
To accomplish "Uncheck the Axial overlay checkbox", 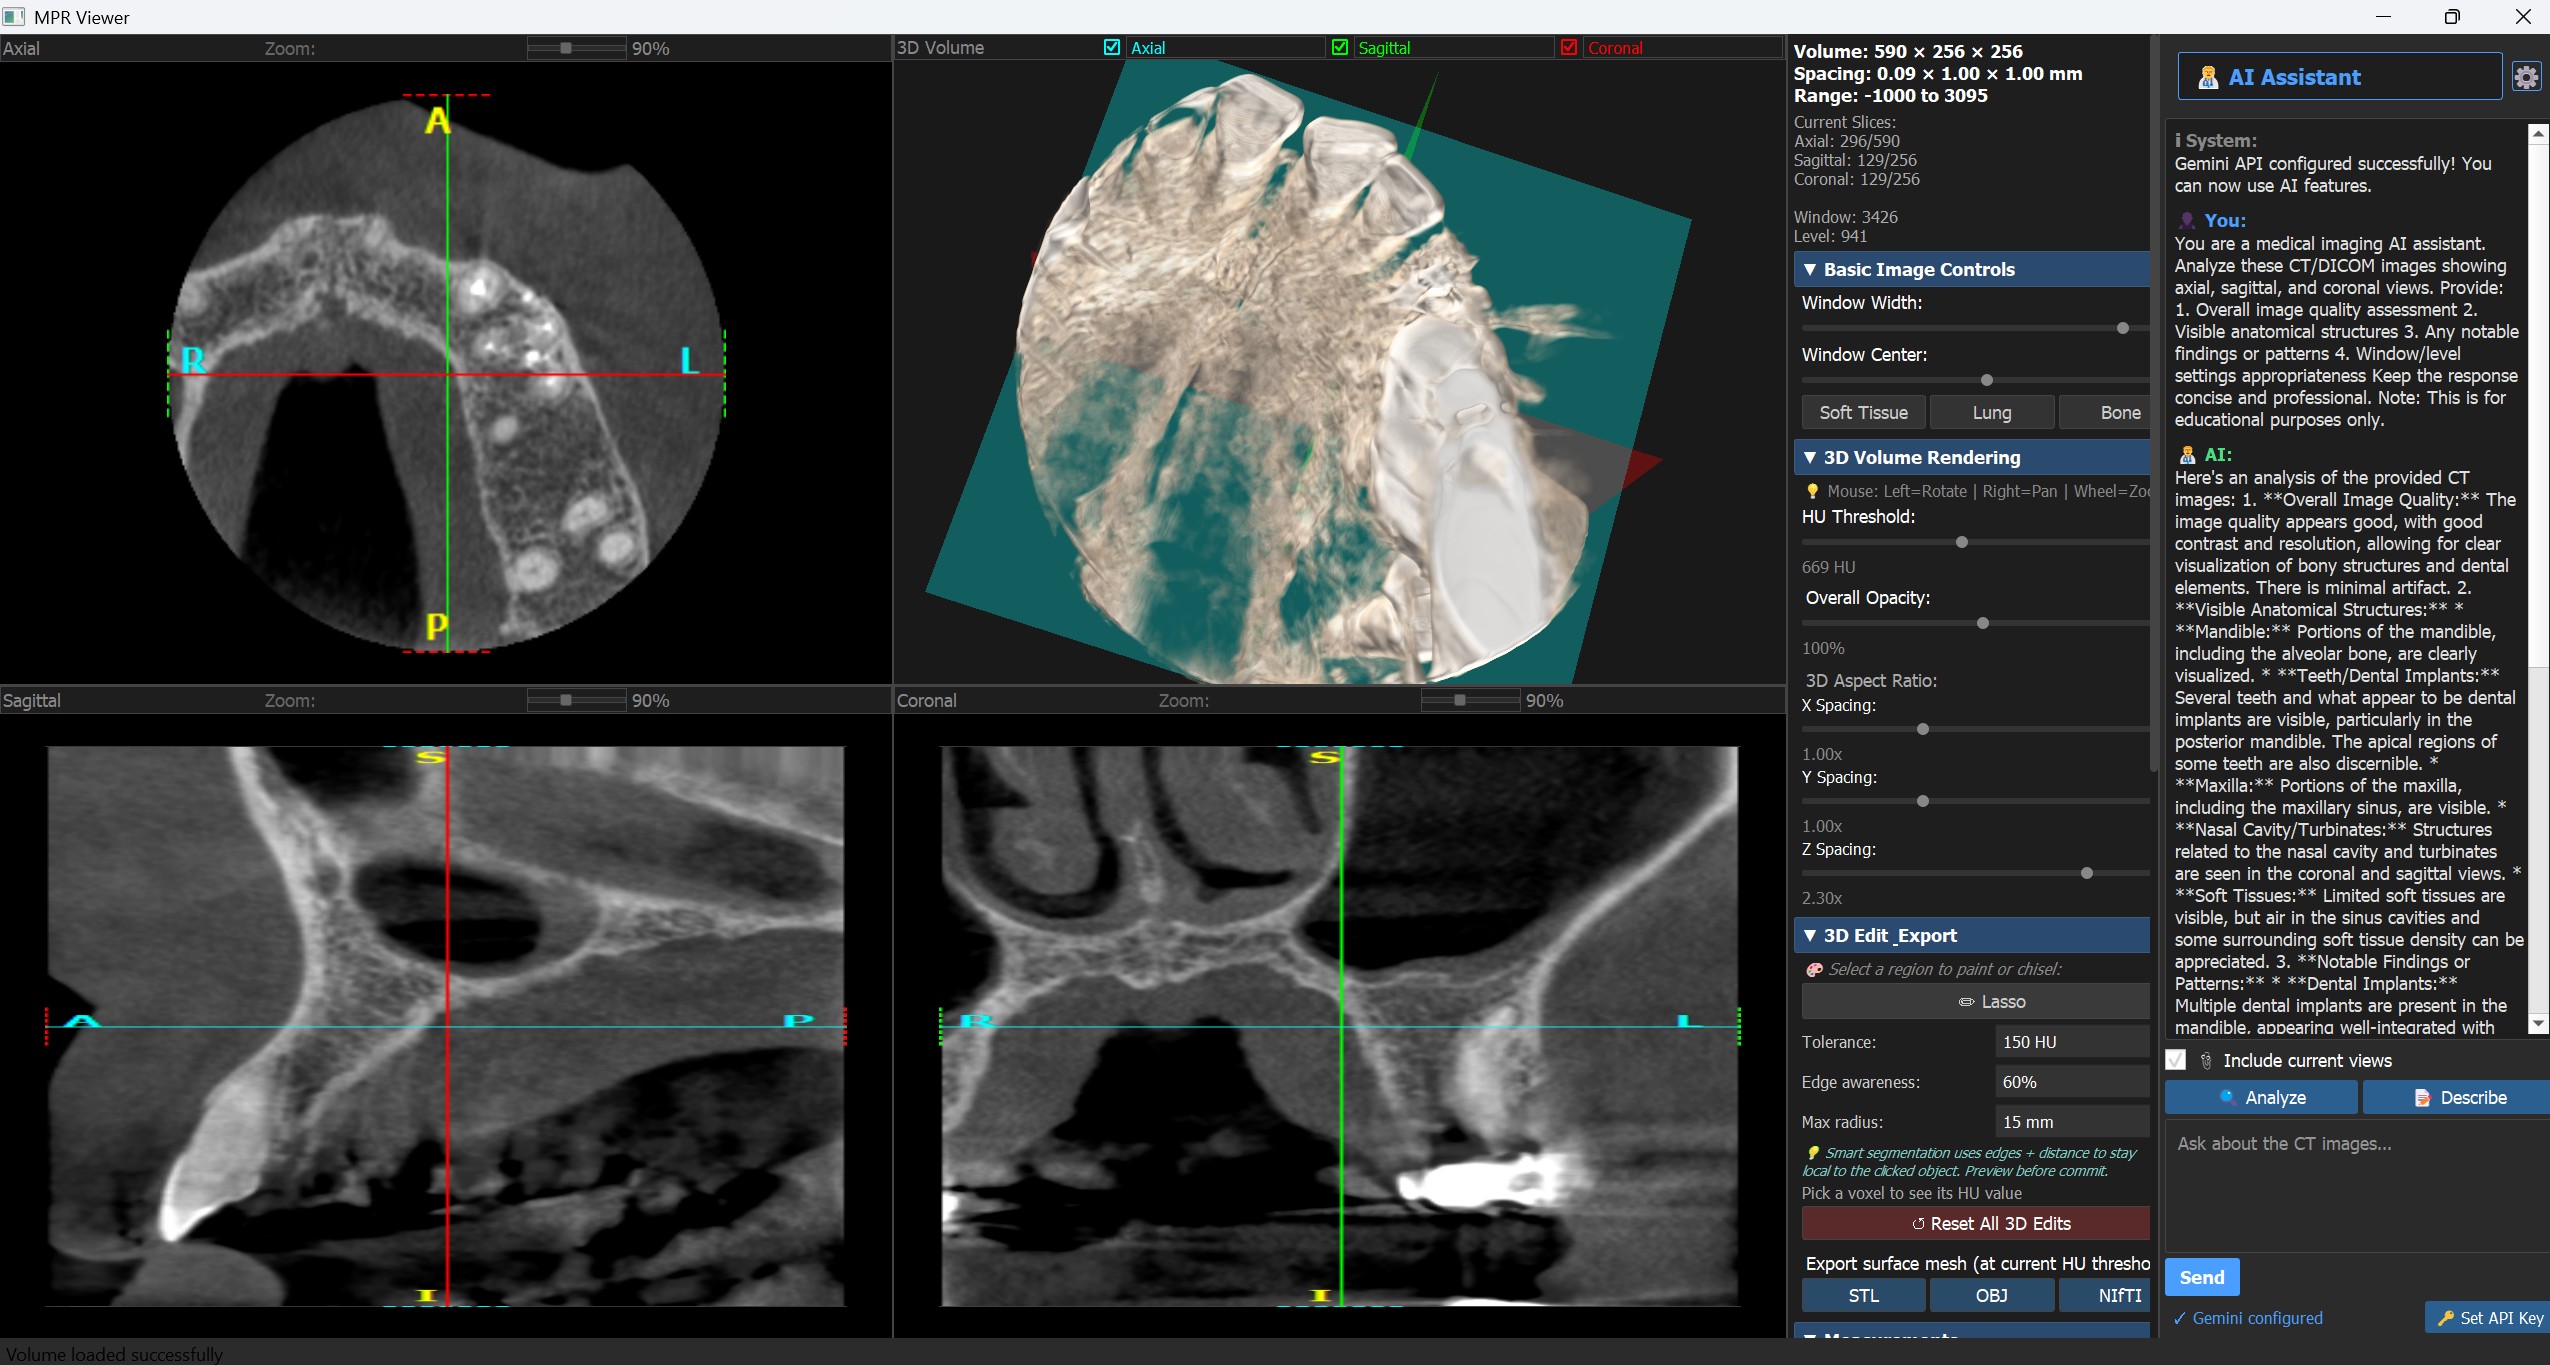I will pyautogui.click(x=1112, y=47).
